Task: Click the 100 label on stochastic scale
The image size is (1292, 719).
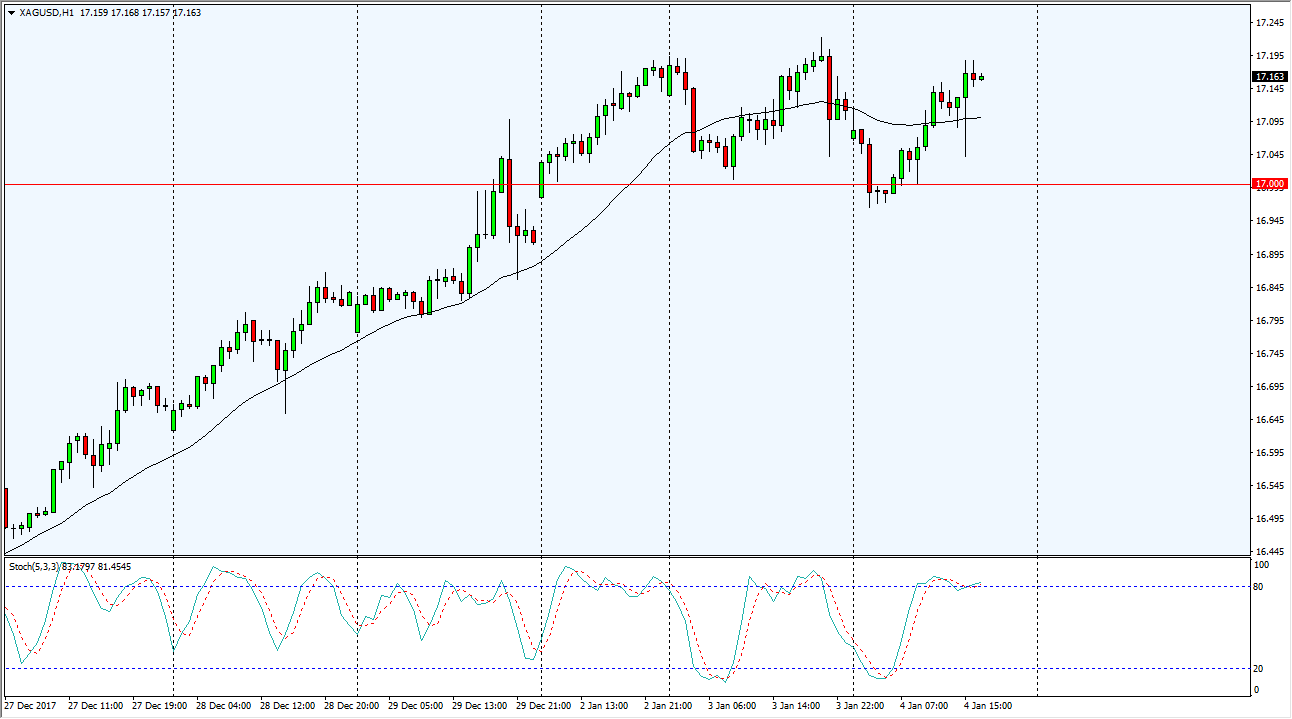Action: click(1260, 566)
